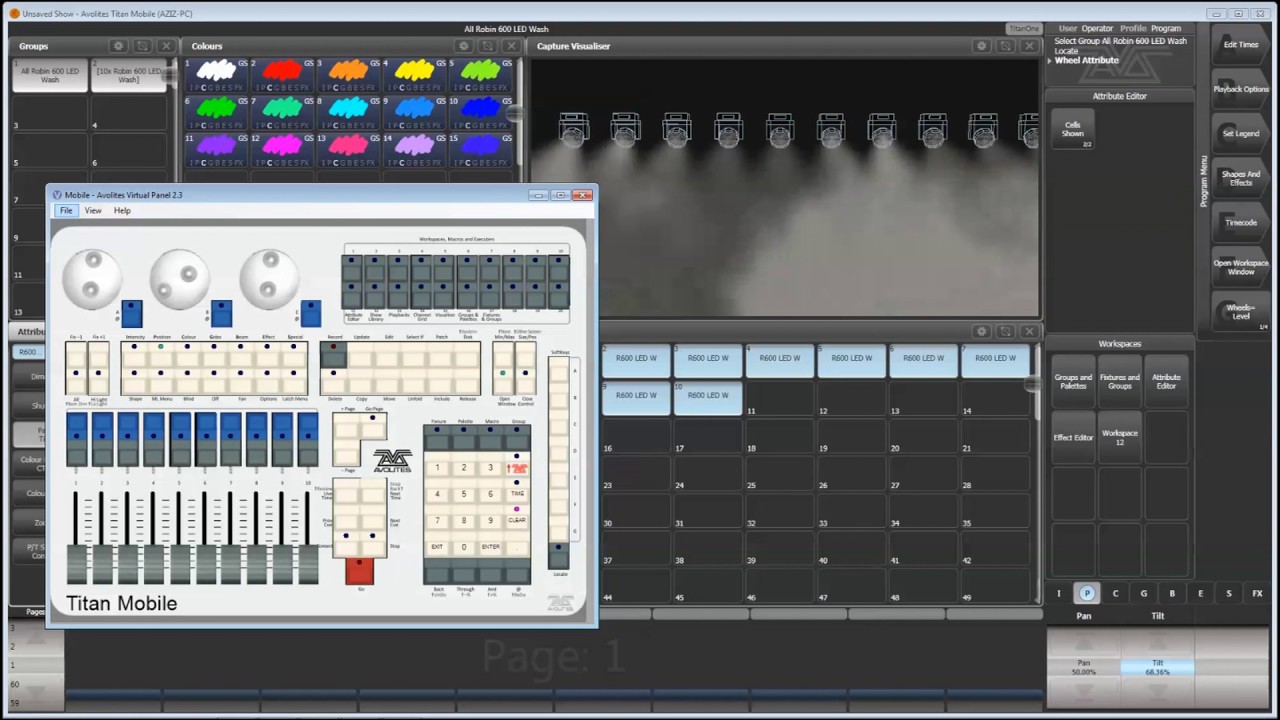Select R600 LED W fixture number 10
Viewport: 1280px width, 720px height.
pyautogui.click(x=708, y=396)
